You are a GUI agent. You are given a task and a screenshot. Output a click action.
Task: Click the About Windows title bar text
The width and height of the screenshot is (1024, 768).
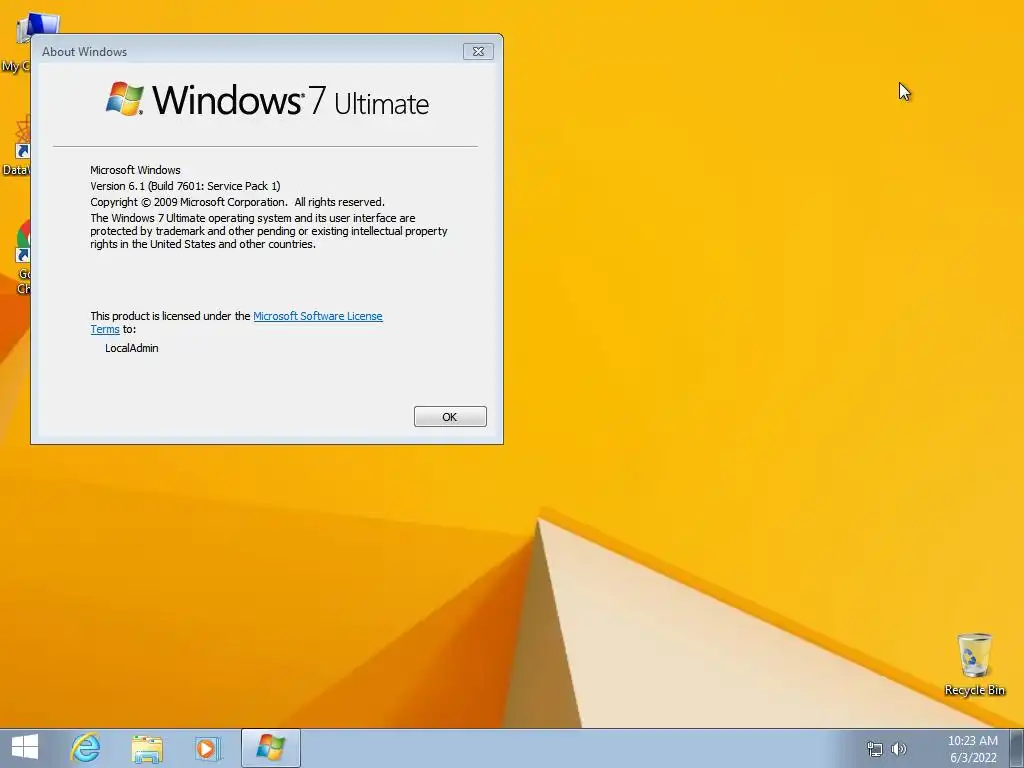[x=84, y=52]
